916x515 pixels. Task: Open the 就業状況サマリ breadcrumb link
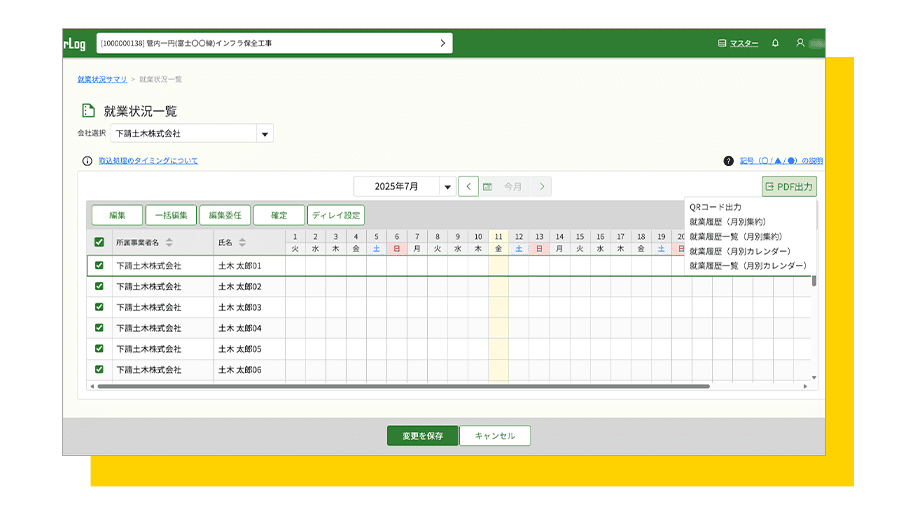pos(101,78)
